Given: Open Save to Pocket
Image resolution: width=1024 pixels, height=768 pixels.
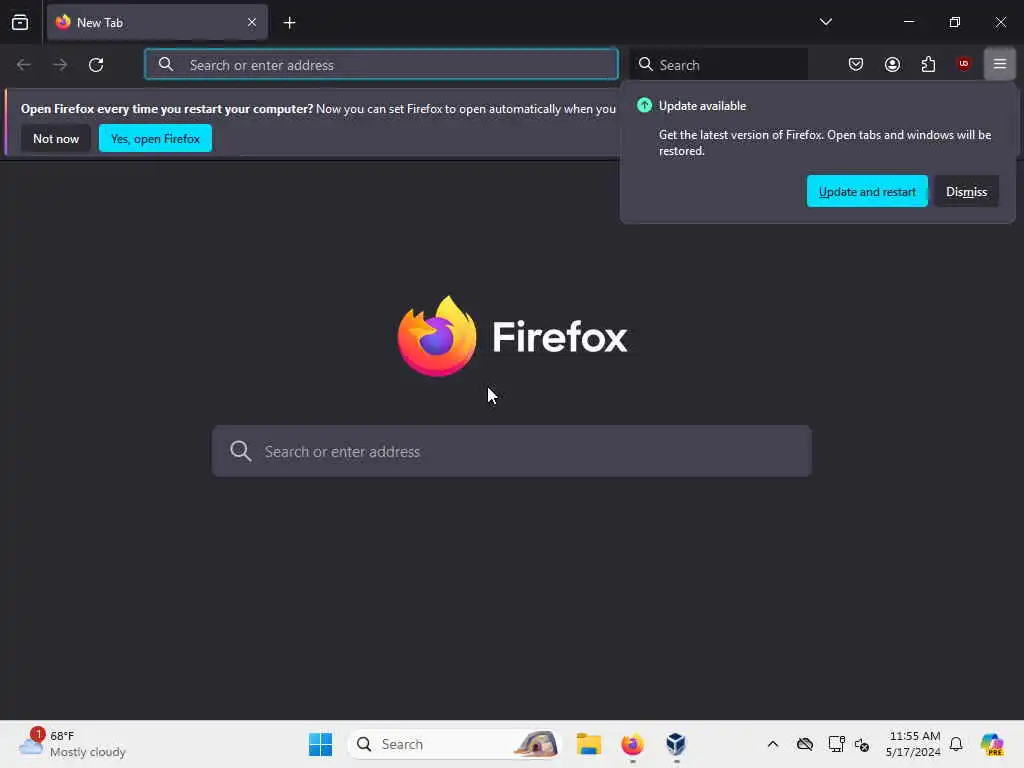Looking at the screenshot, I should pos(856,64).
